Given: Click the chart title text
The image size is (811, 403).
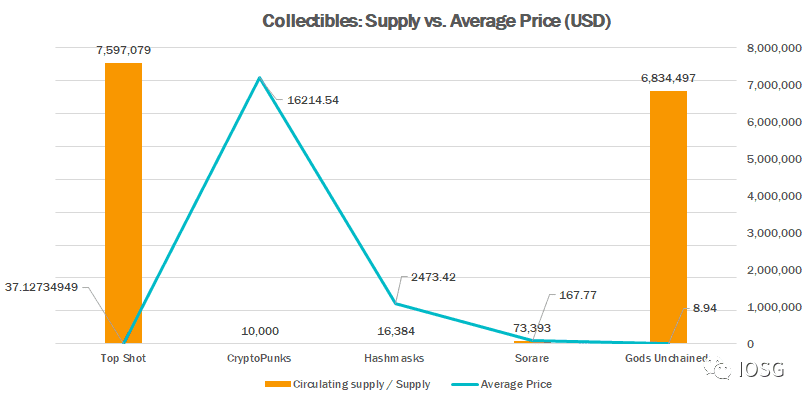Looking at the screenshot, I should coord(437,21).
